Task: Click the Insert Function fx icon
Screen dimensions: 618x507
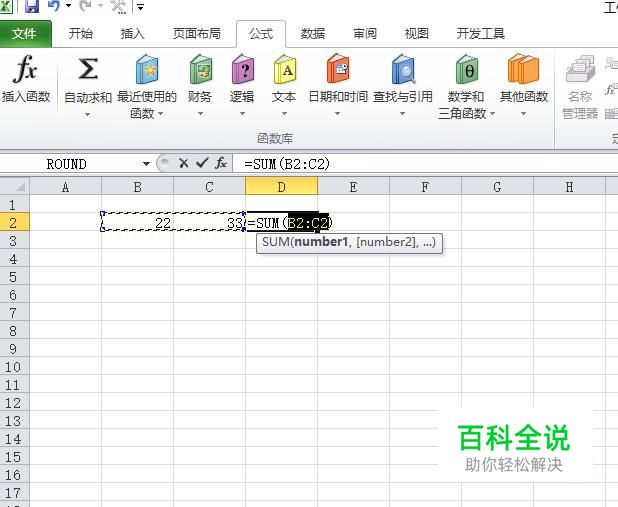Action: (x=25, y=69)
